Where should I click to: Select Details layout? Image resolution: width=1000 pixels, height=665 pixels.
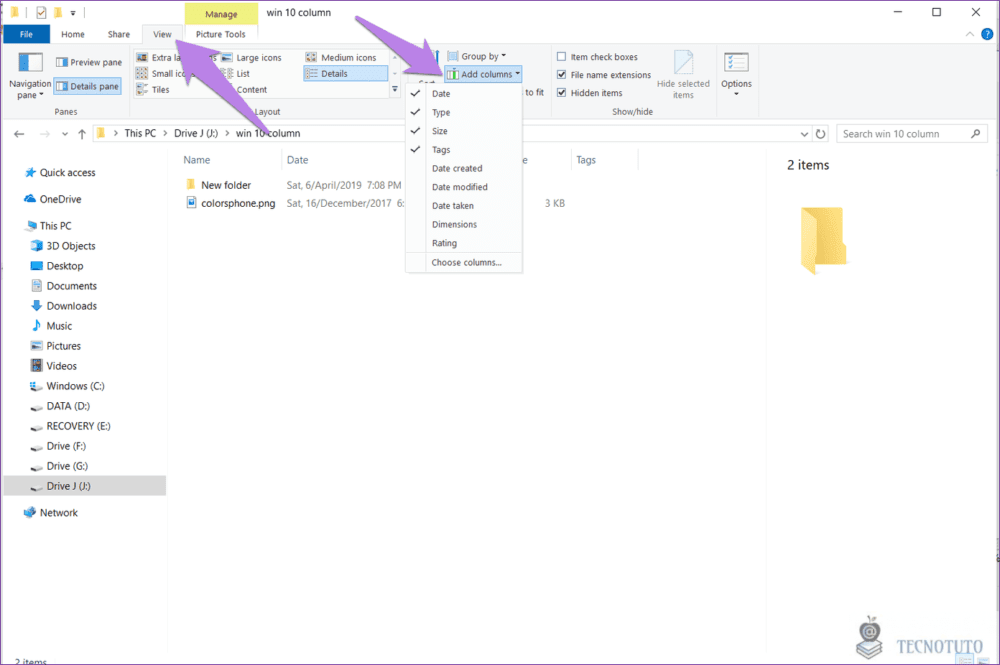click(x=345, y=74)
